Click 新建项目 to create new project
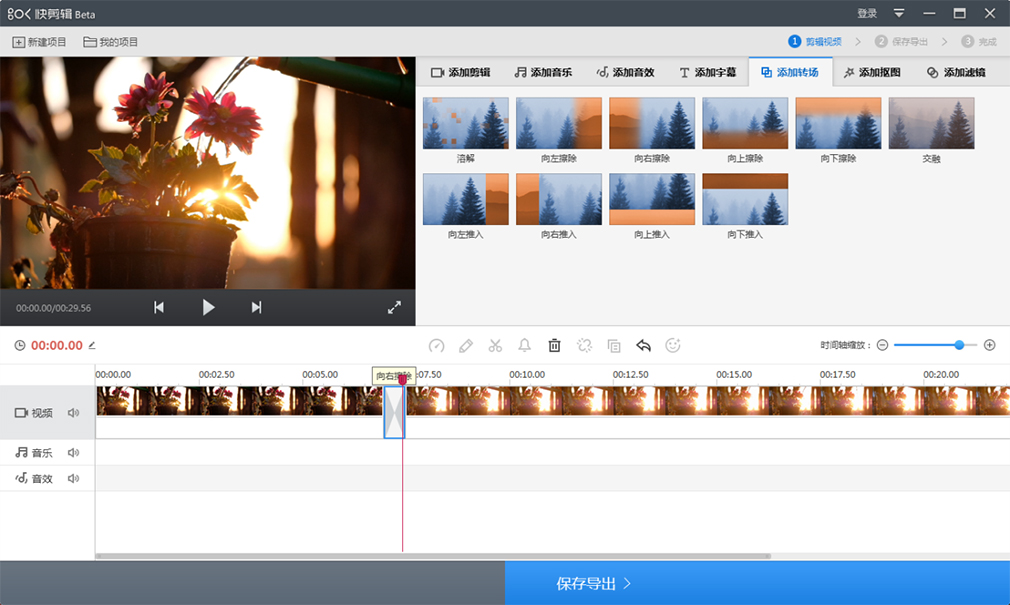The image size is (1010, 605). point(40,42)
